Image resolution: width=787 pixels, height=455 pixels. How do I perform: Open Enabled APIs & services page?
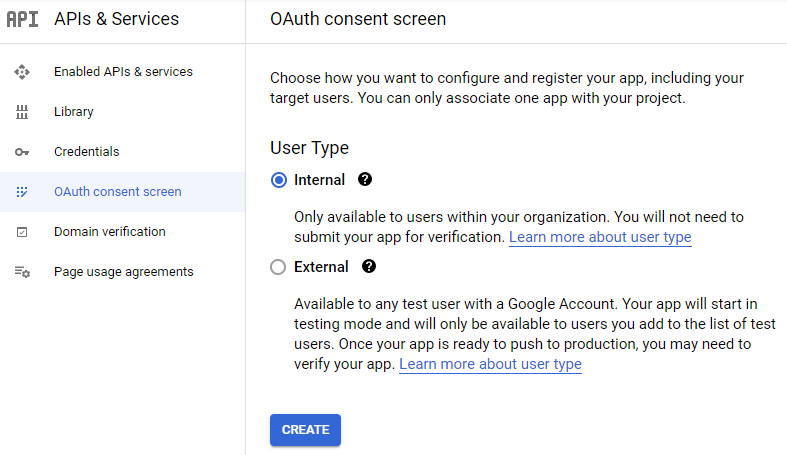click(x=123, y=72)
